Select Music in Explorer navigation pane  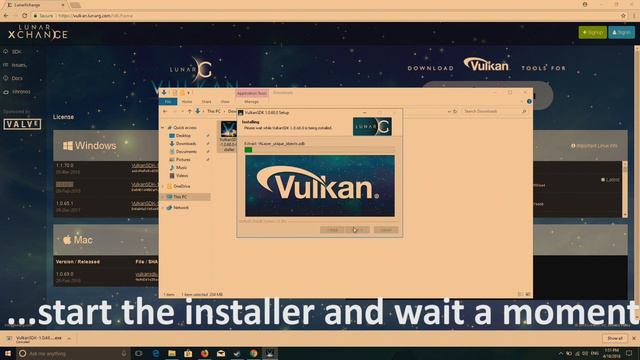coord(181,168)
